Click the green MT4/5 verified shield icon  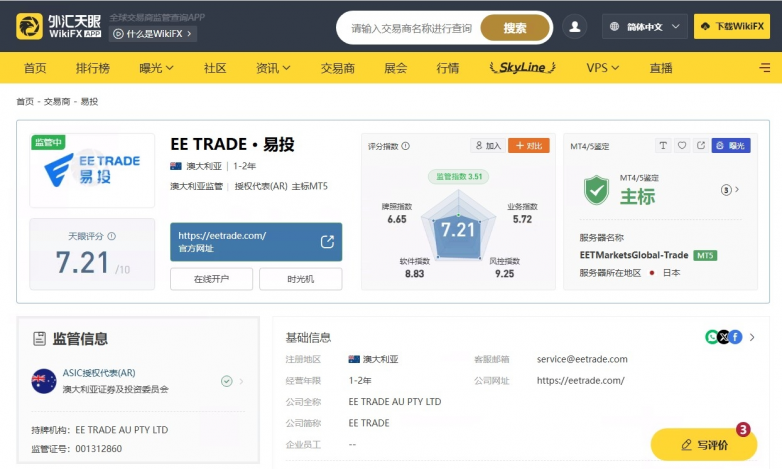[x=596, y=188]
